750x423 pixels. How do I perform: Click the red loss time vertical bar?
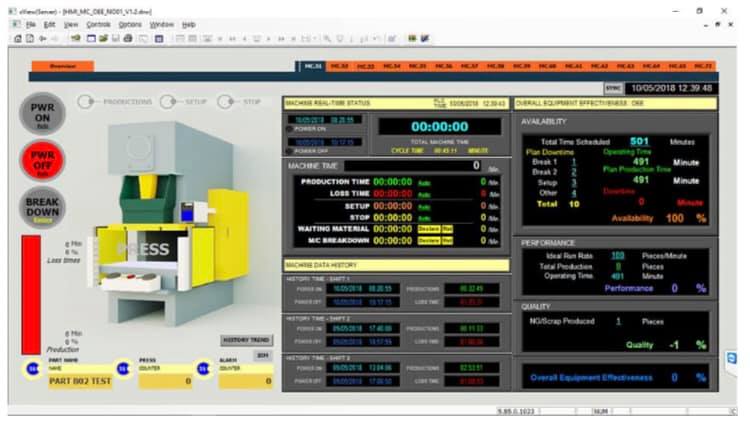coord(31,295)
